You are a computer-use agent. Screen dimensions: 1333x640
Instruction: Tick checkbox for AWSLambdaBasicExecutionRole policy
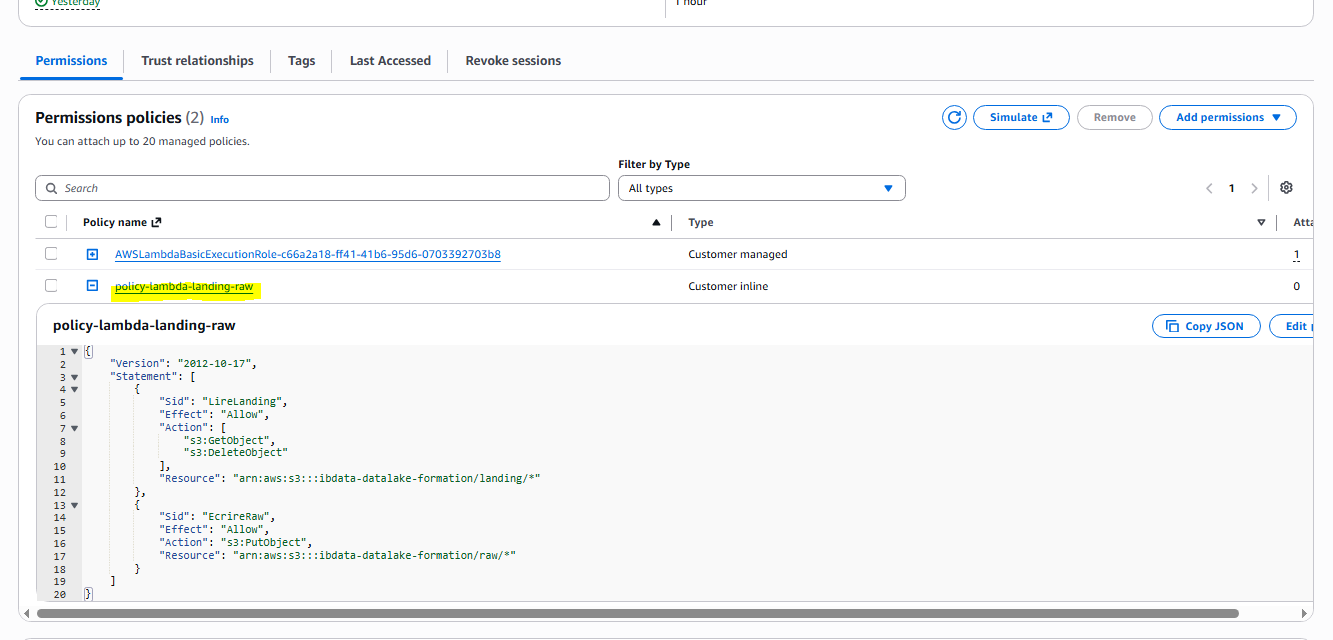click(x=51, y=254)
